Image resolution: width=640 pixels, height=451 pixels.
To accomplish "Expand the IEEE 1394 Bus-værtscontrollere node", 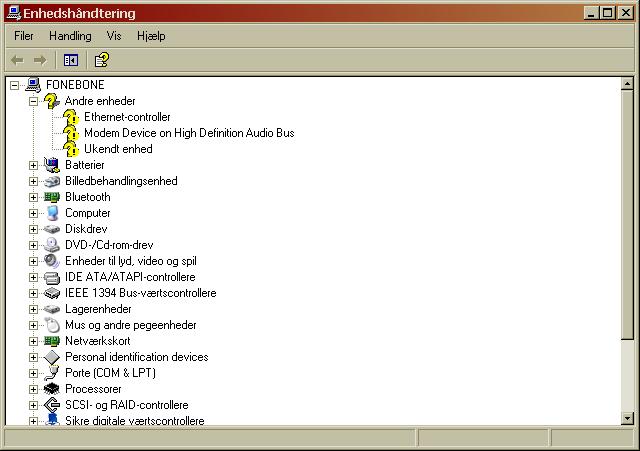I will (33, 293).
